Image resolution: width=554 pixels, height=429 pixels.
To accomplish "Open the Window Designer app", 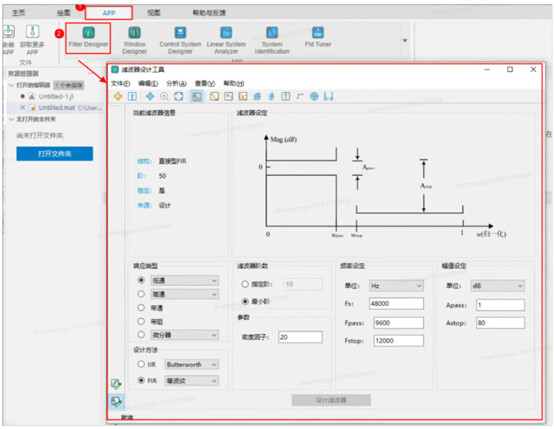I will pyautogui.click(x=134, y=40).
